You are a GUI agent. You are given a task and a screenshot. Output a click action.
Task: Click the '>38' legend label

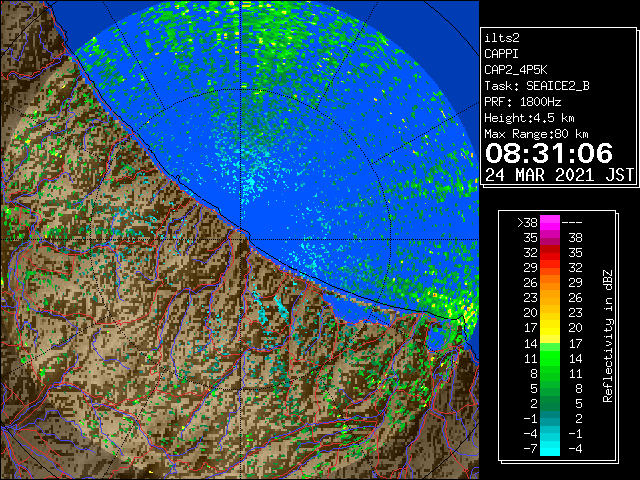coord(527,223)
